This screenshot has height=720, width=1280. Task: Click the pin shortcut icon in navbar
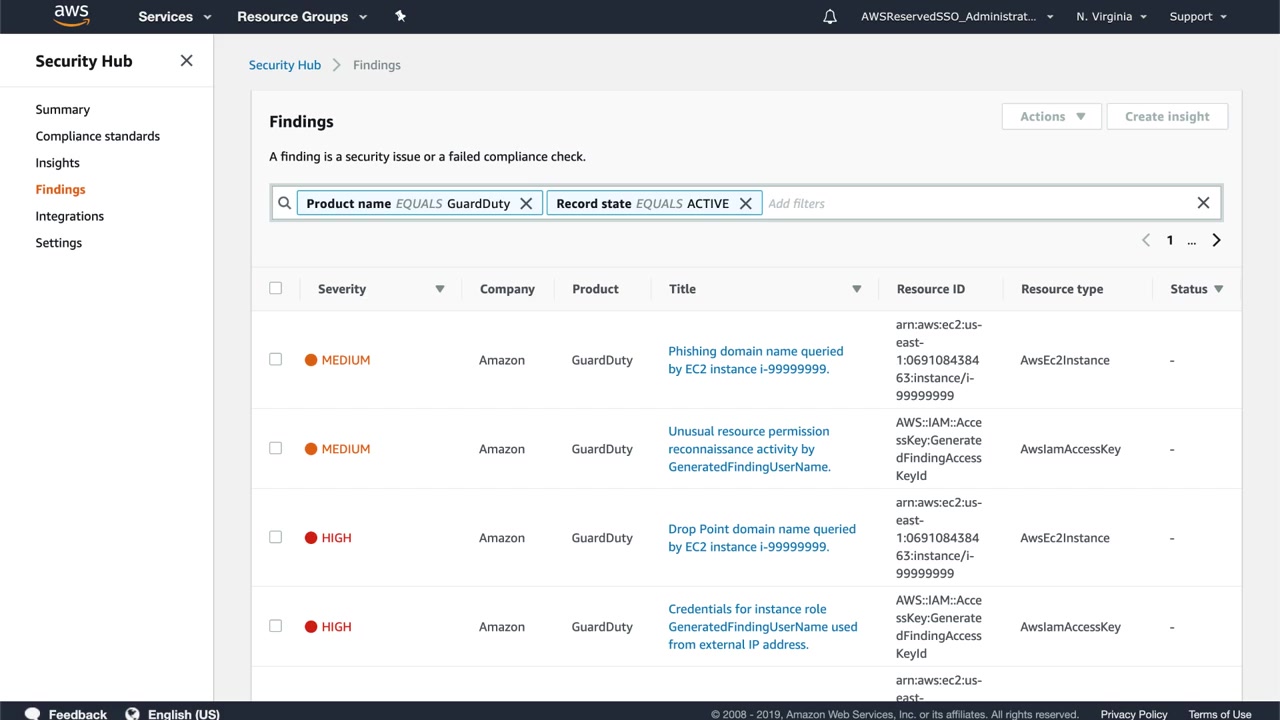(x=400, y=16)
